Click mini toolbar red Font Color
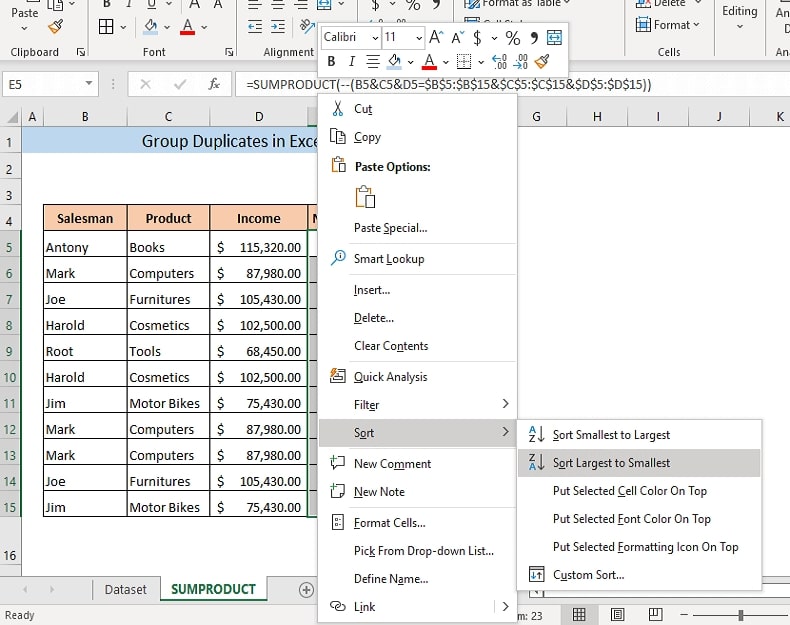790x625 pixels. (x=429, y=61)
